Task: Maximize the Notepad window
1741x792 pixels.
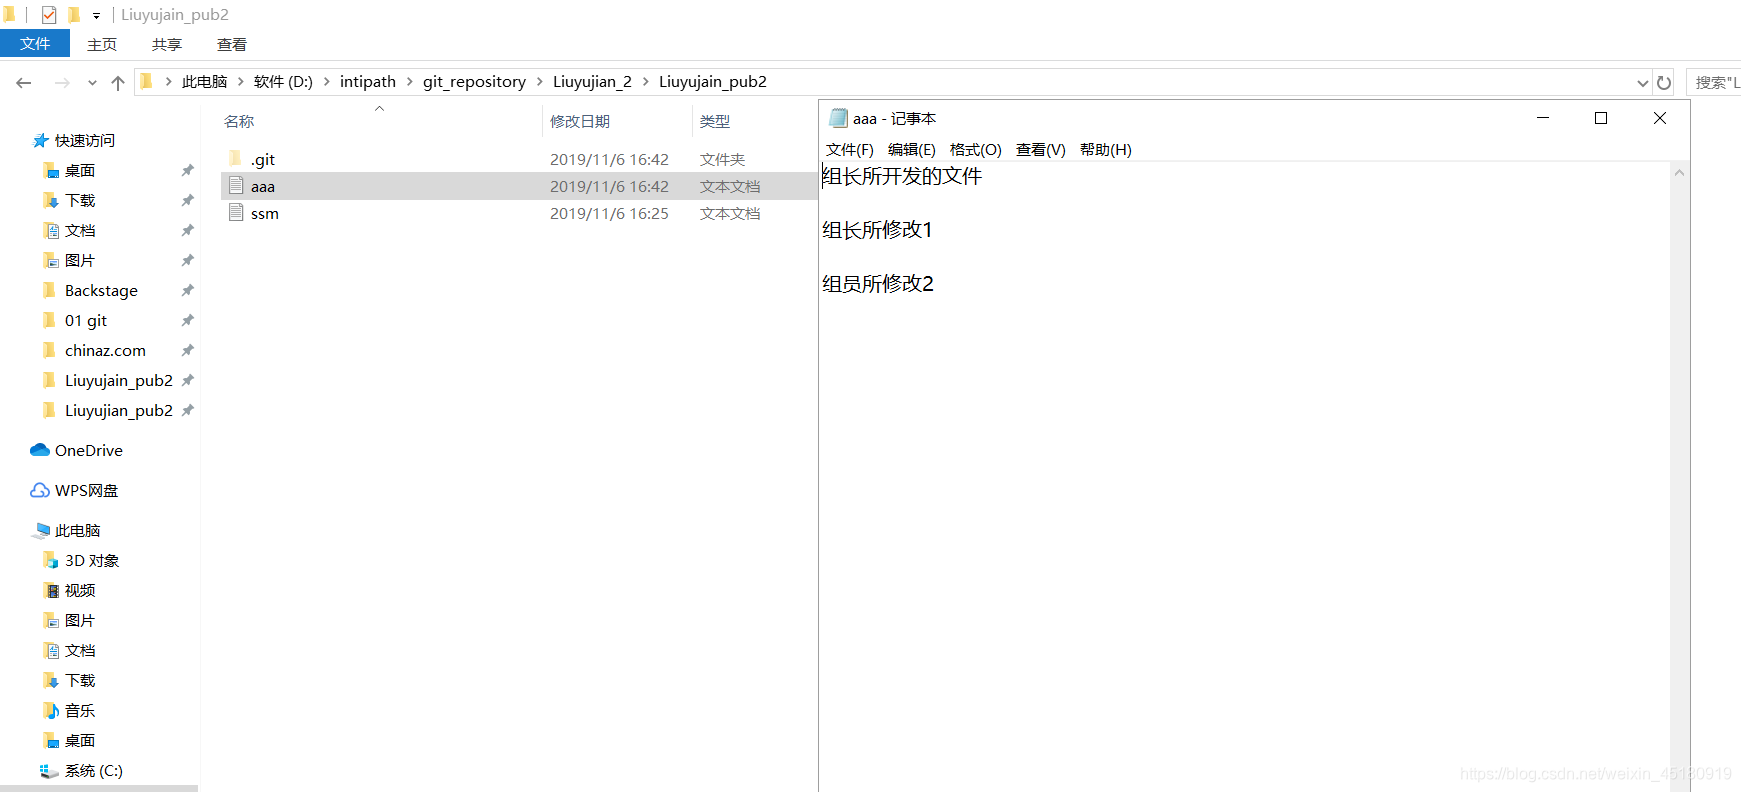Action: click(1601, 118)
